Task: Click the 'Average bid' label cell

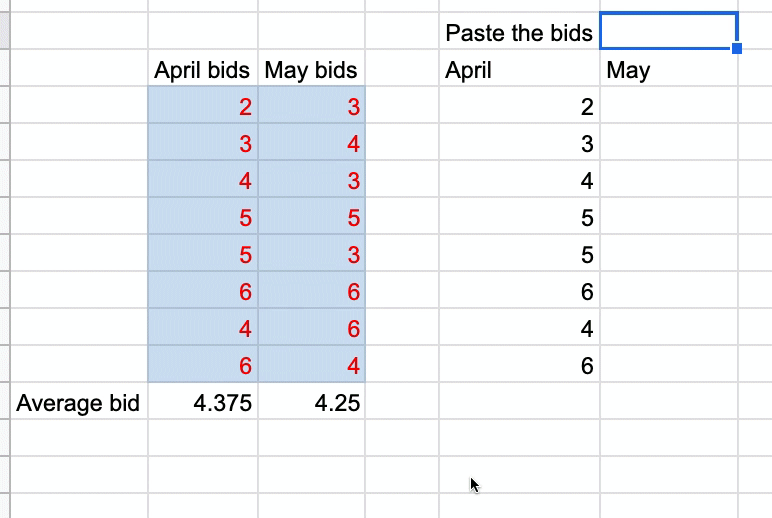Action: (78, 403)
